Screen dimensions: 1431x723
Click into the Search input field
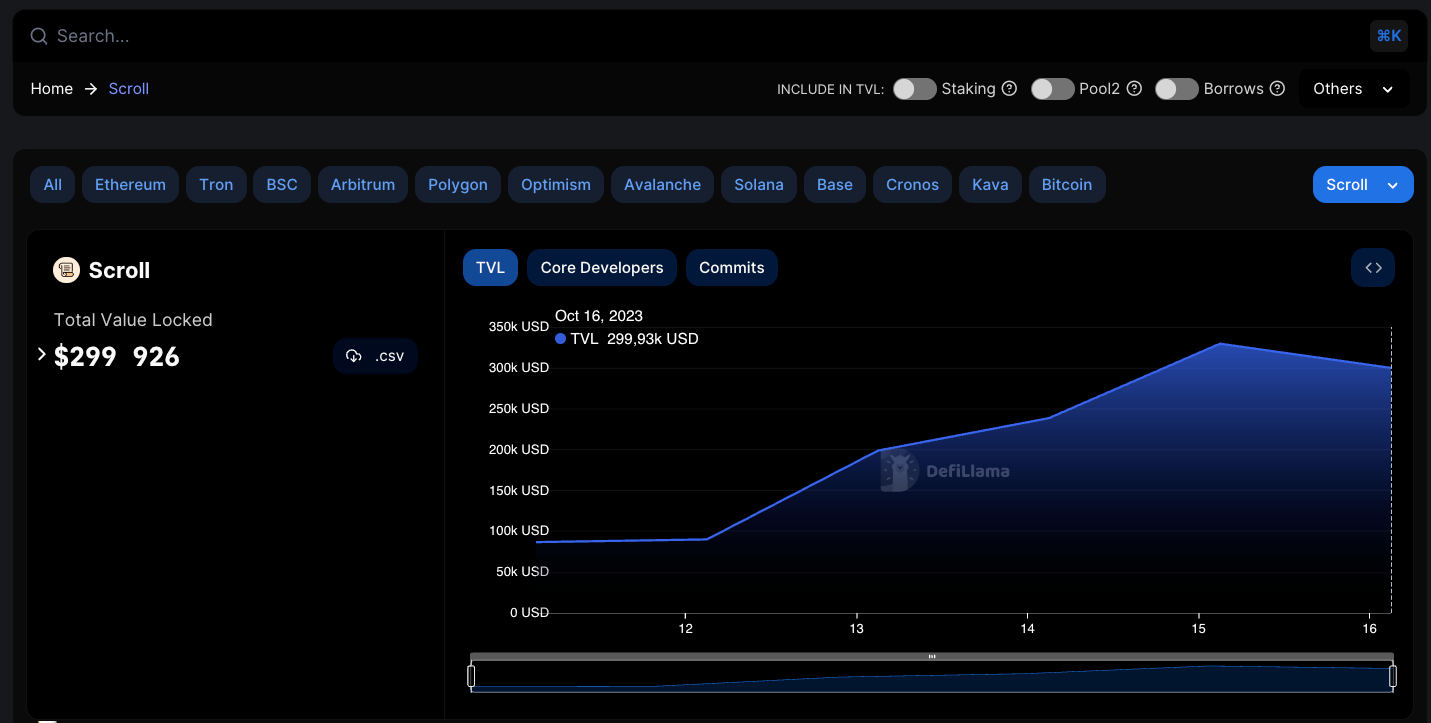(x=700, y=36)
